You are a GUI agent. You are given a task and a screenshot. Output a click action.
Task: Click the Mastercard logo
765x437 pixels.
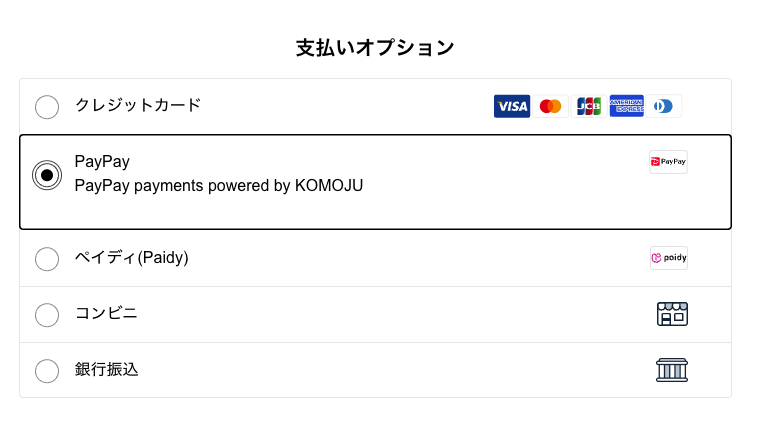[550, 106]
